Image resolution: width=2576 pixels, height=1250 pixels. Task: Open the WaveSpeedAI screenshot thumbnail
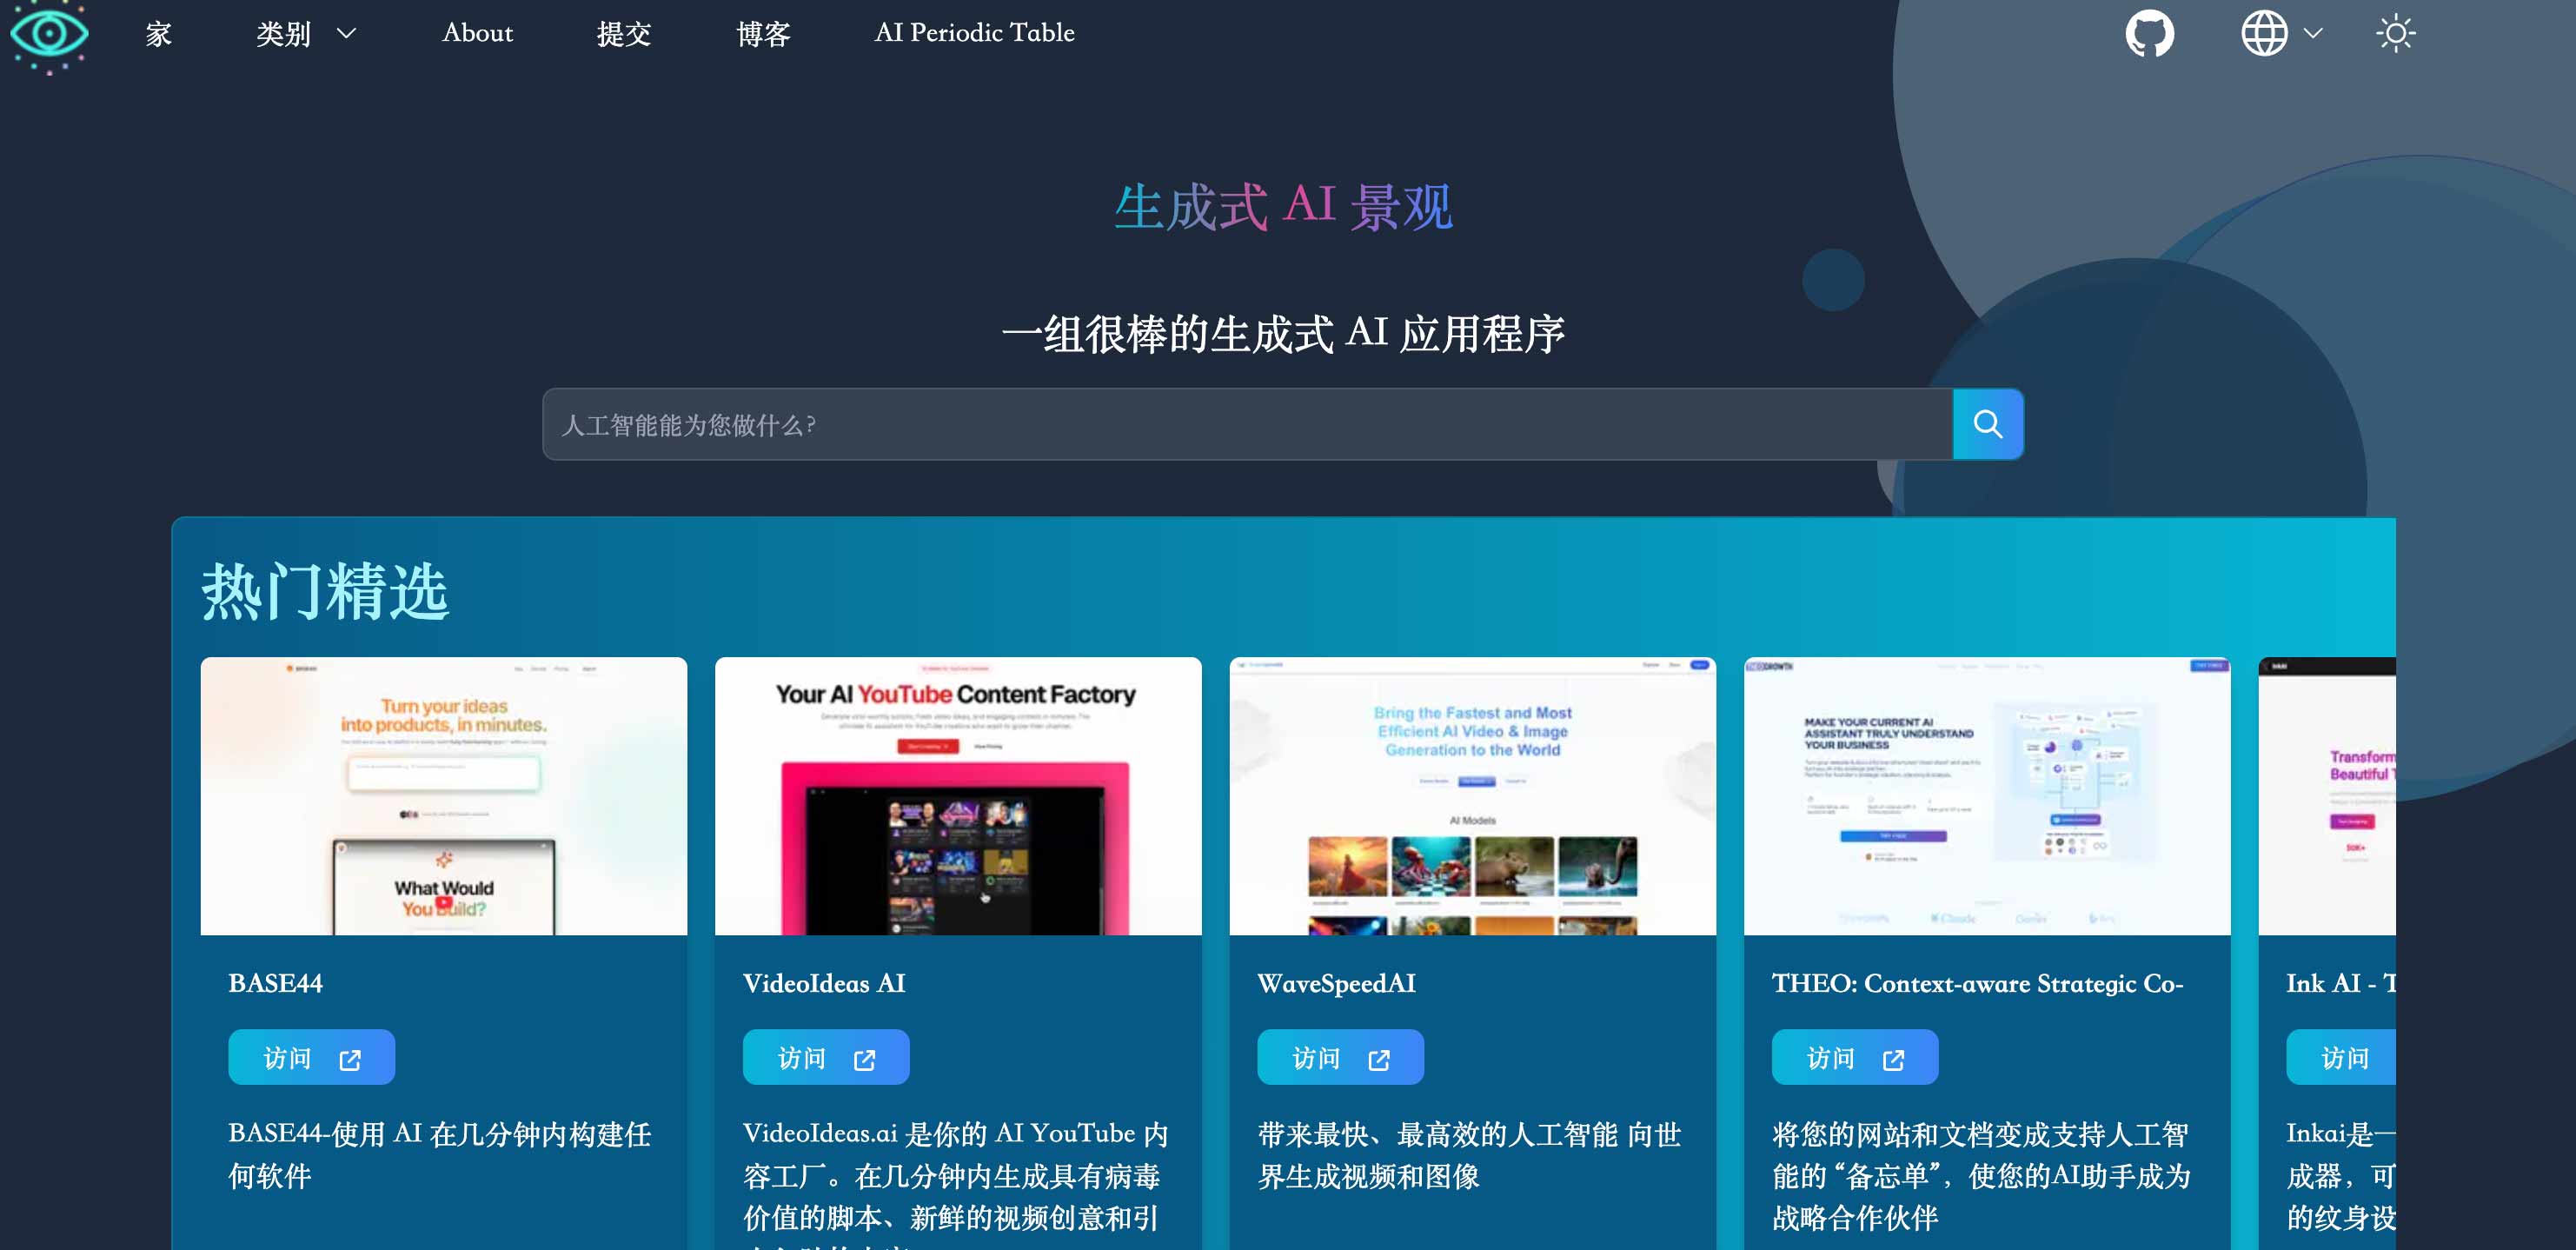click(x=1473, y=796)
